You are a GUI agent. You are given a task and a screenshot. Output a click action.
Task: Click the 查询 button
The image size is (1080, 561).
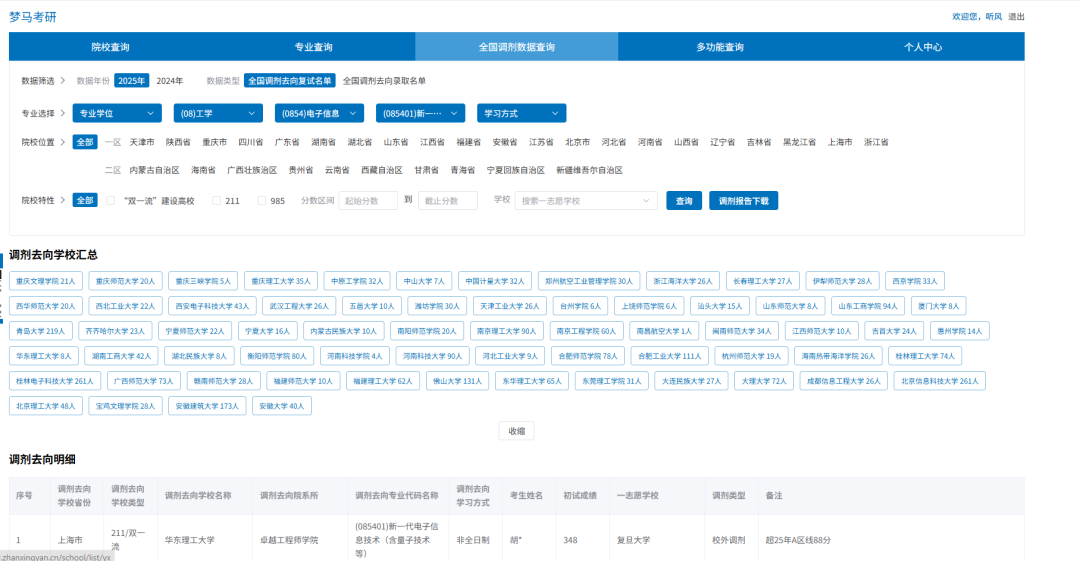pyautogui.click(x=684, y=201)
